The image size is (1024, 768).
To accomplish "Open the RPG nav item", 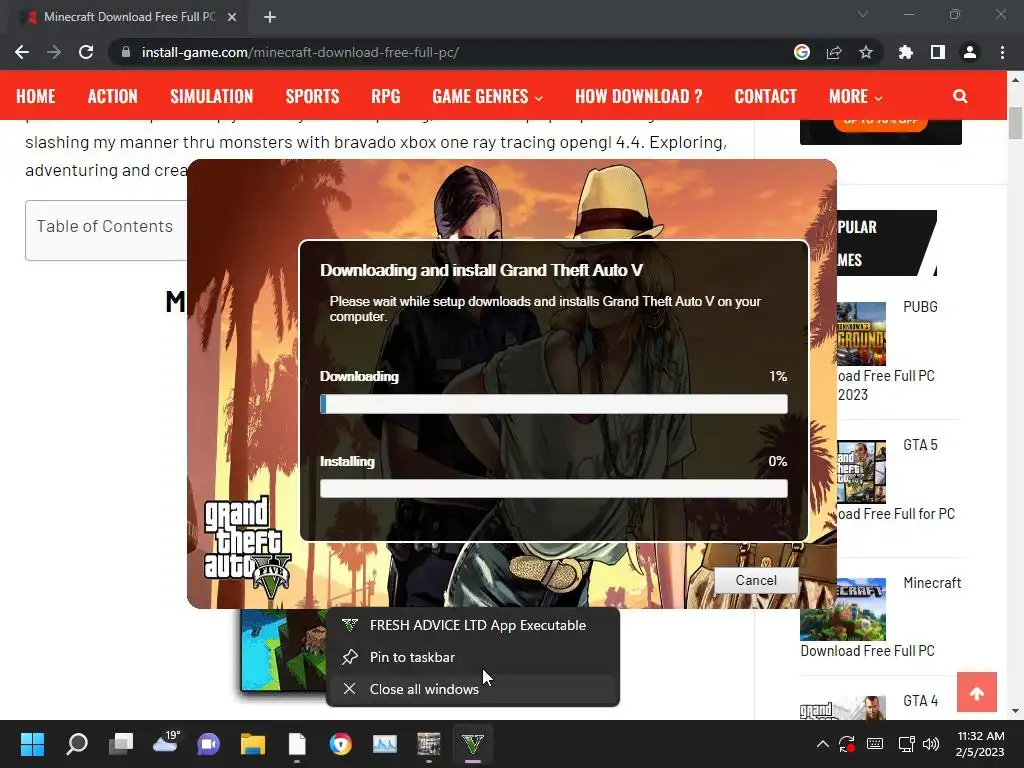I will (386, 96).
